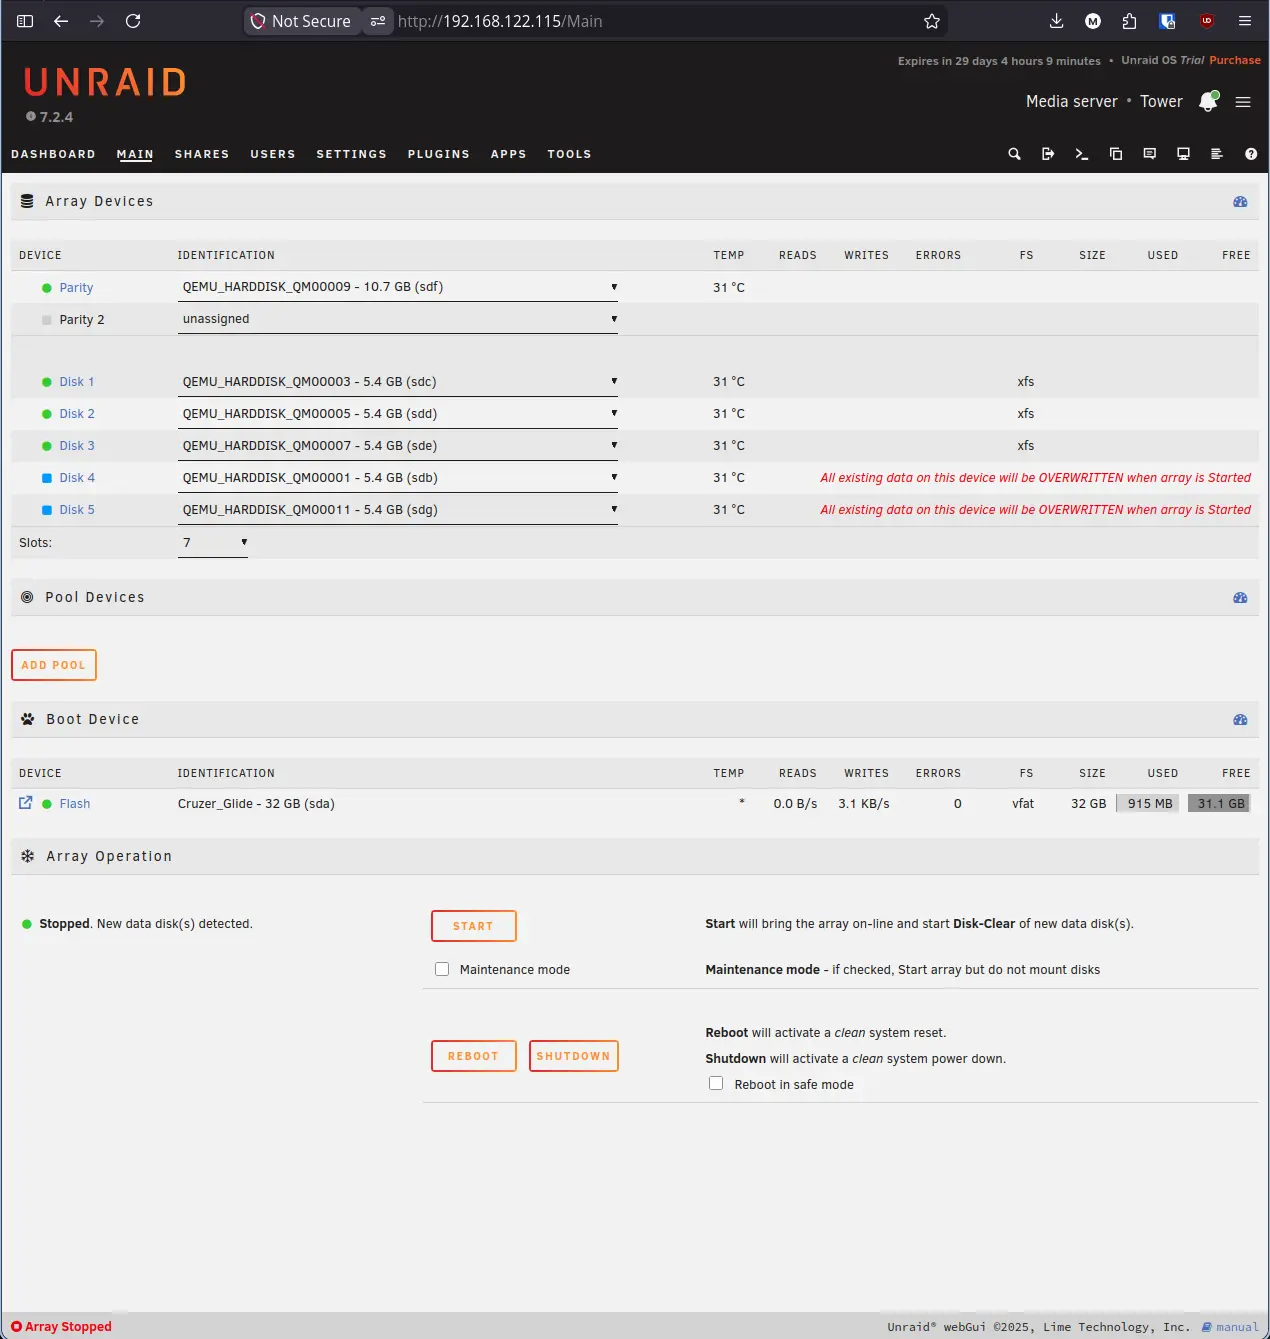1270x1339 pixels.
Task: Open Parity 2 unassigned dropdown
Action: 398,319
